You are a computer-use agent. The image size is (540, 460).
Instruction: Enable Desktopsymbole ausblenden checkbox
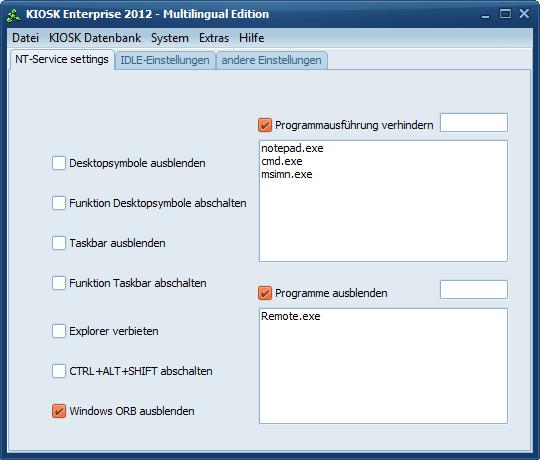(59, 163)
